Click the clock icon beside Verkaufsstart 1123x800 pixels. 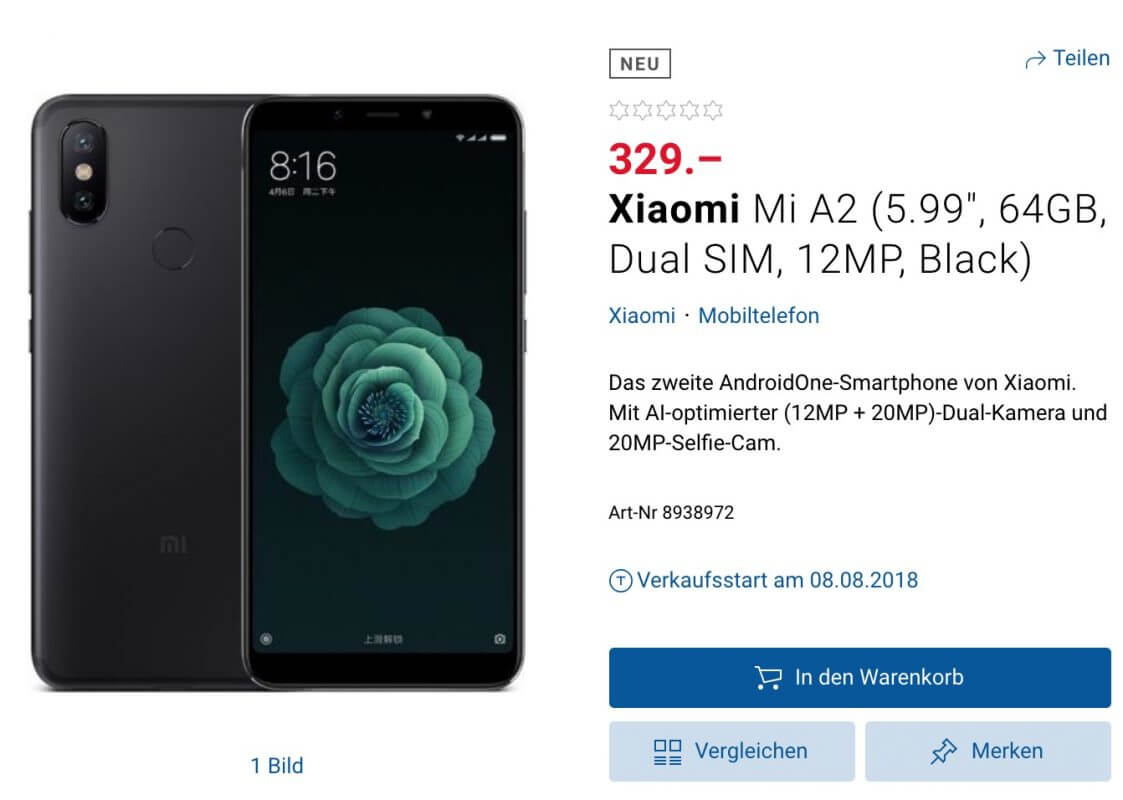pos(620,581)
